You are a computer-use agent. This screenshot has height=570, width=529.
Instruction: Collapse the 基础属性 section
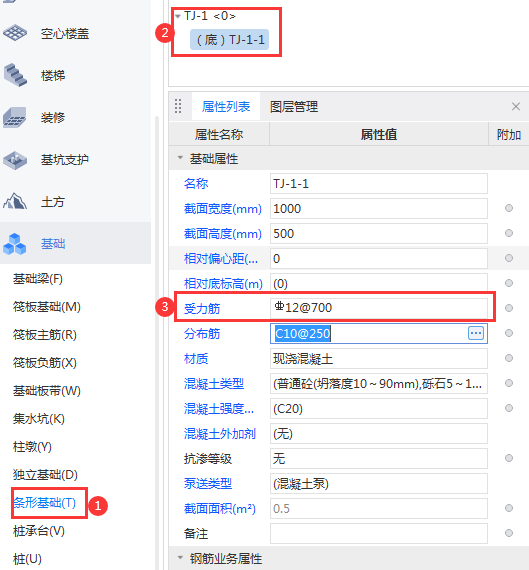[180, 158]
